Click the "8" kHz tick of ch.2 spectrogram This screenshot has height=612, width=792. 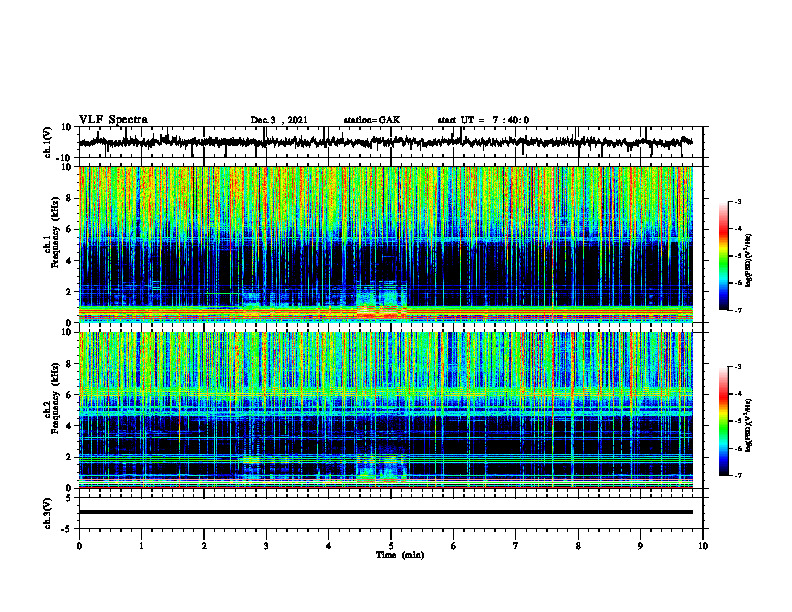tap(69, 364)
